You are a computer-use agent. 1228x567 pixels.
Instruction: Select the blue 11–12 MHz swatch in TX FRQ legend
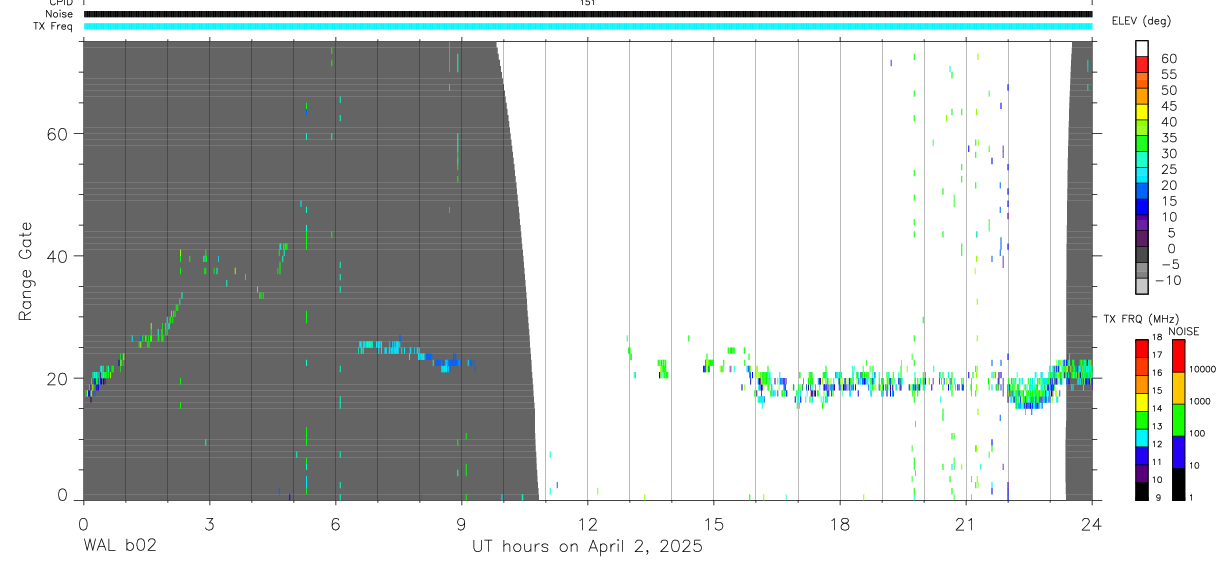1142,455
